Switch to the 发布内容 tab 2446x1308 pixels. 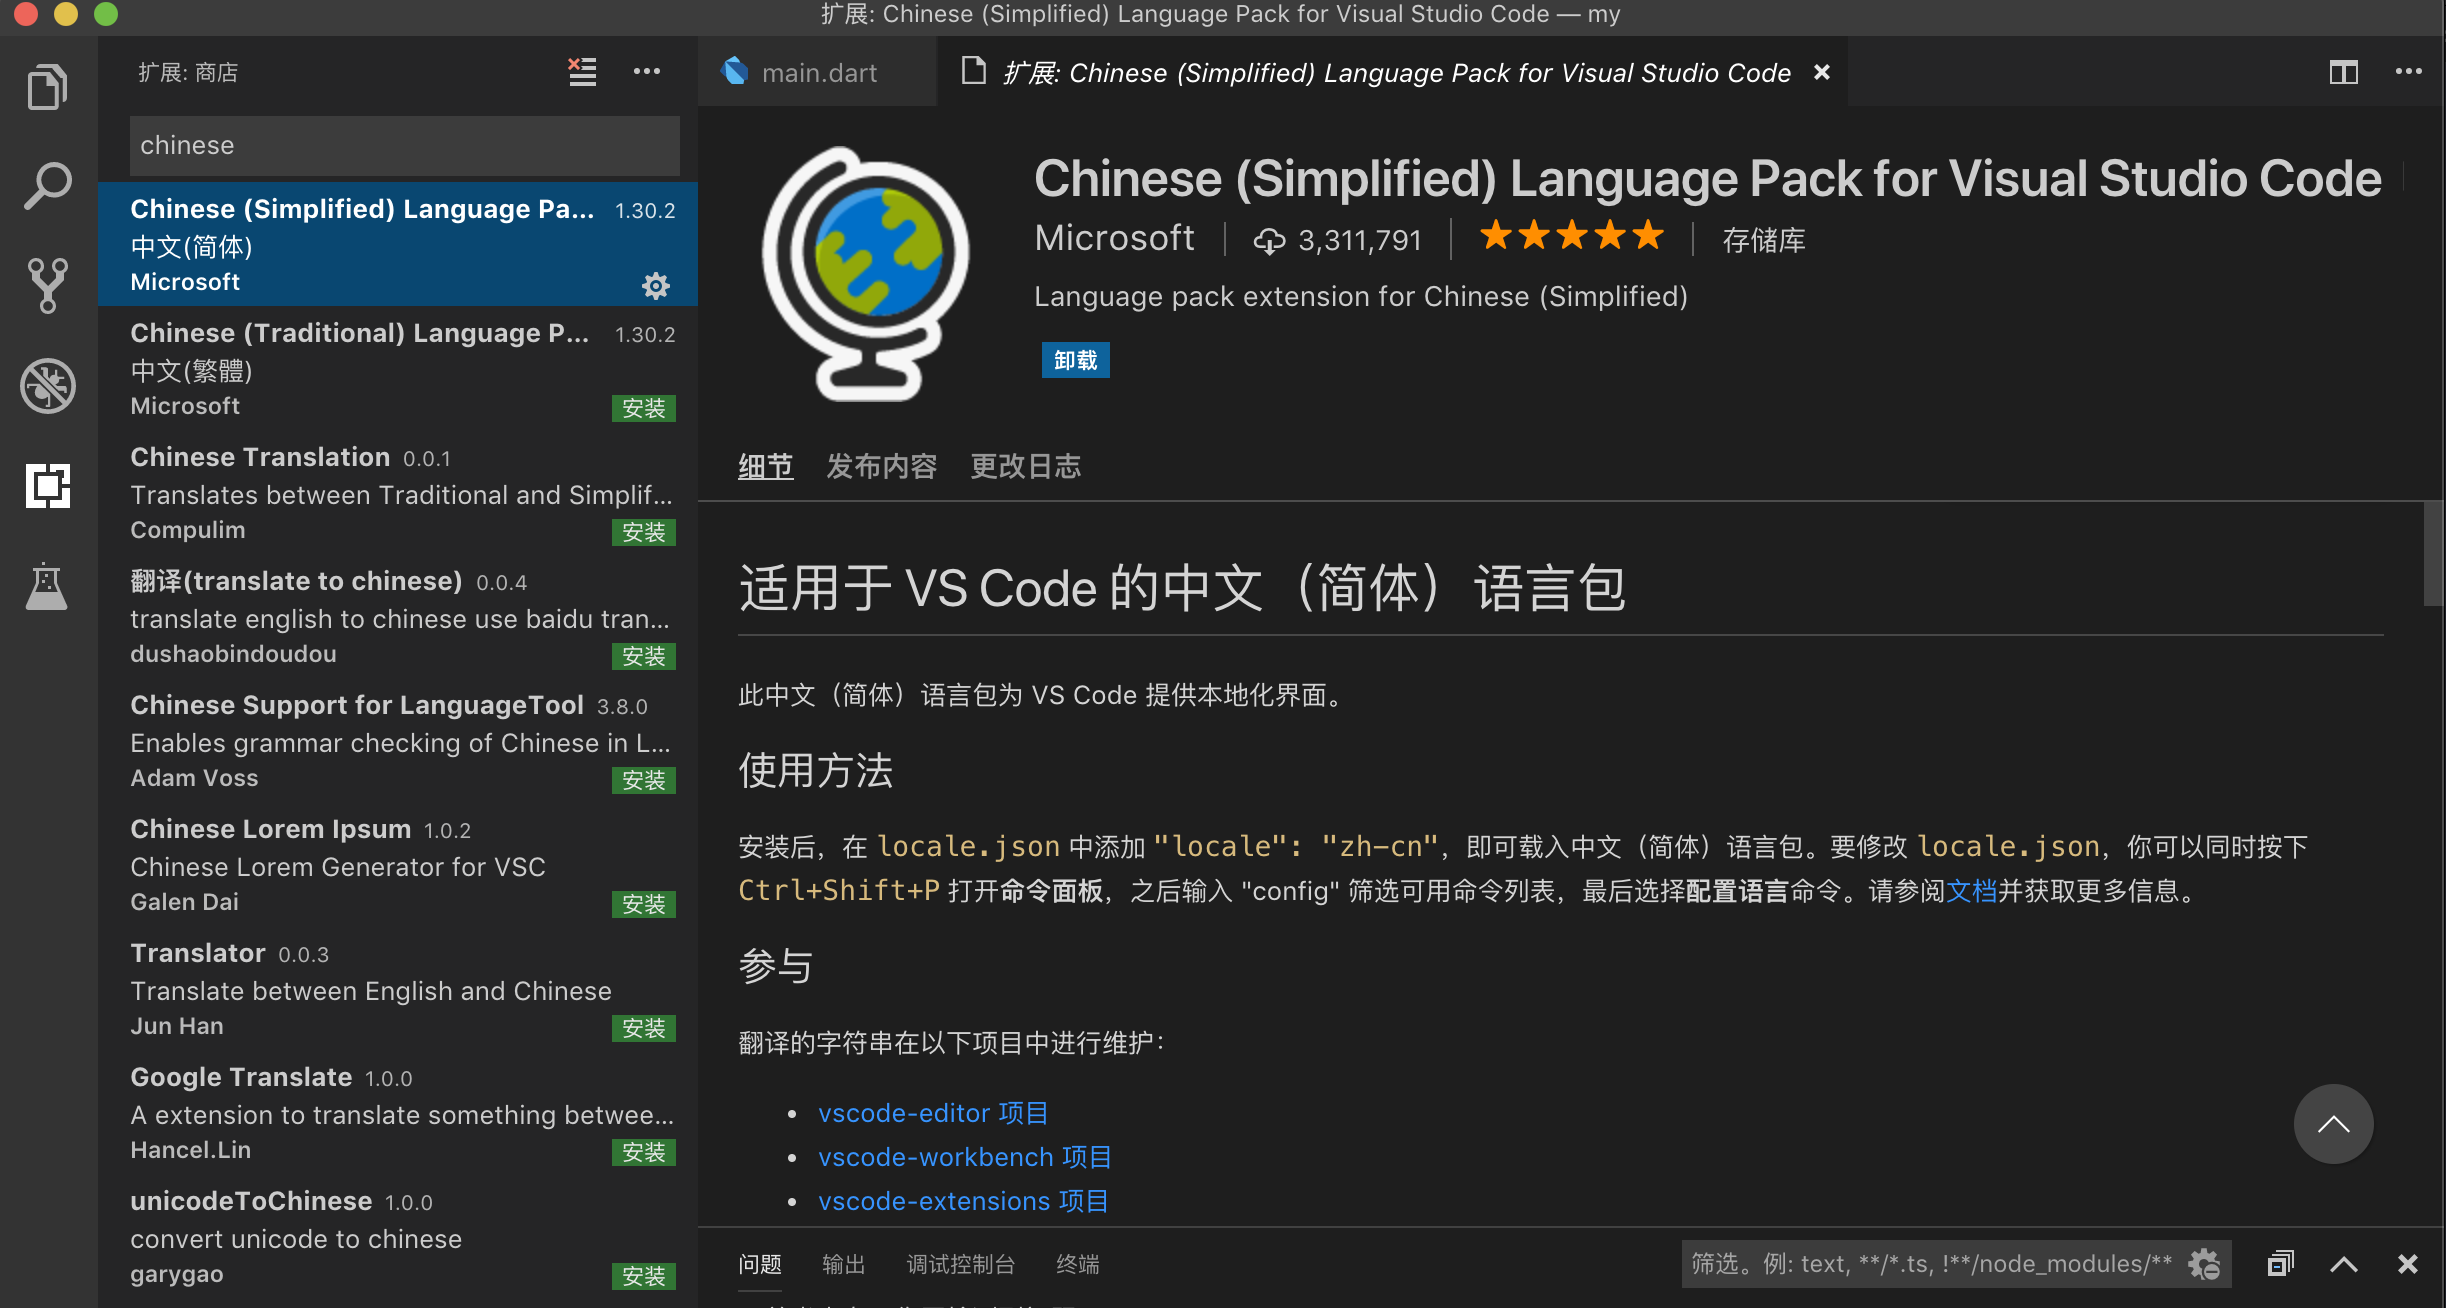[881, 466]
